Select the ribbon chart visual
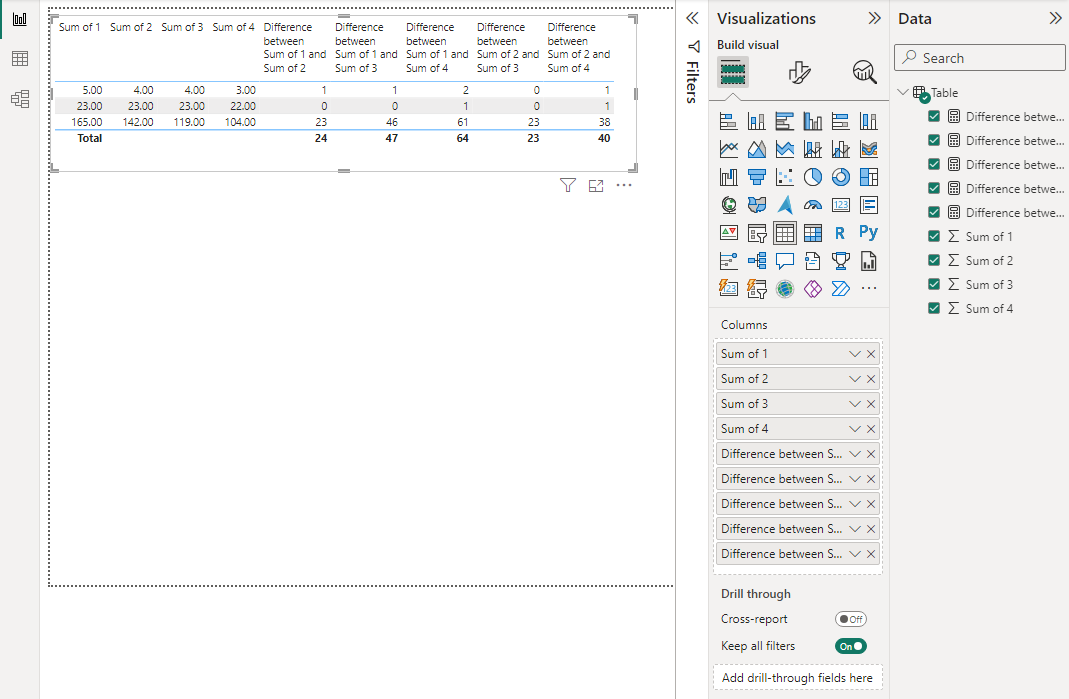Screen dimensions: 1069x699 [869, 149]
